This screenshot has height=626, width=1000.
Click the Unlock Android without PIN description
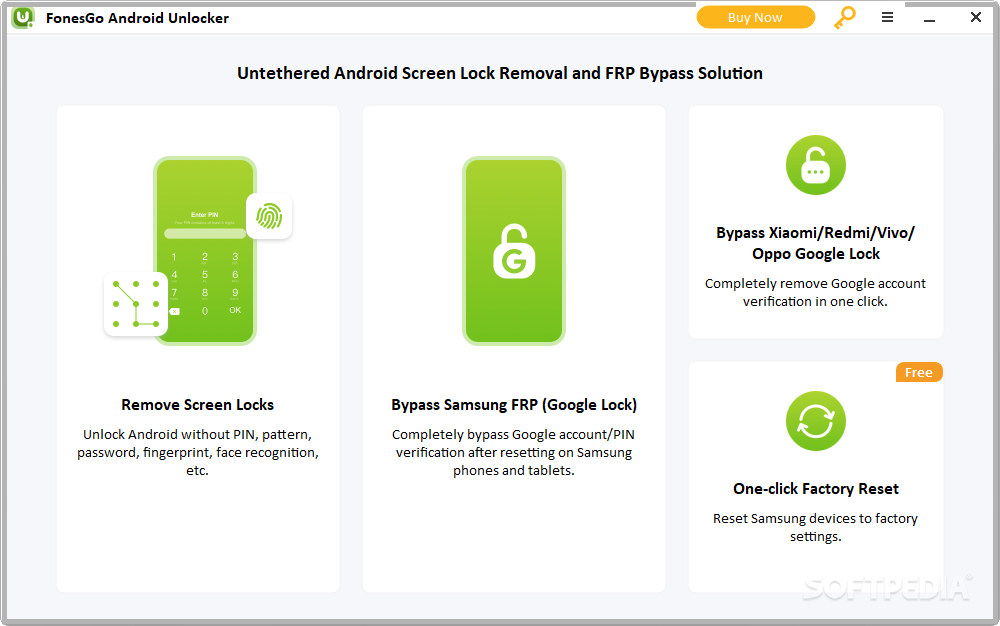[x=198, y=452]
